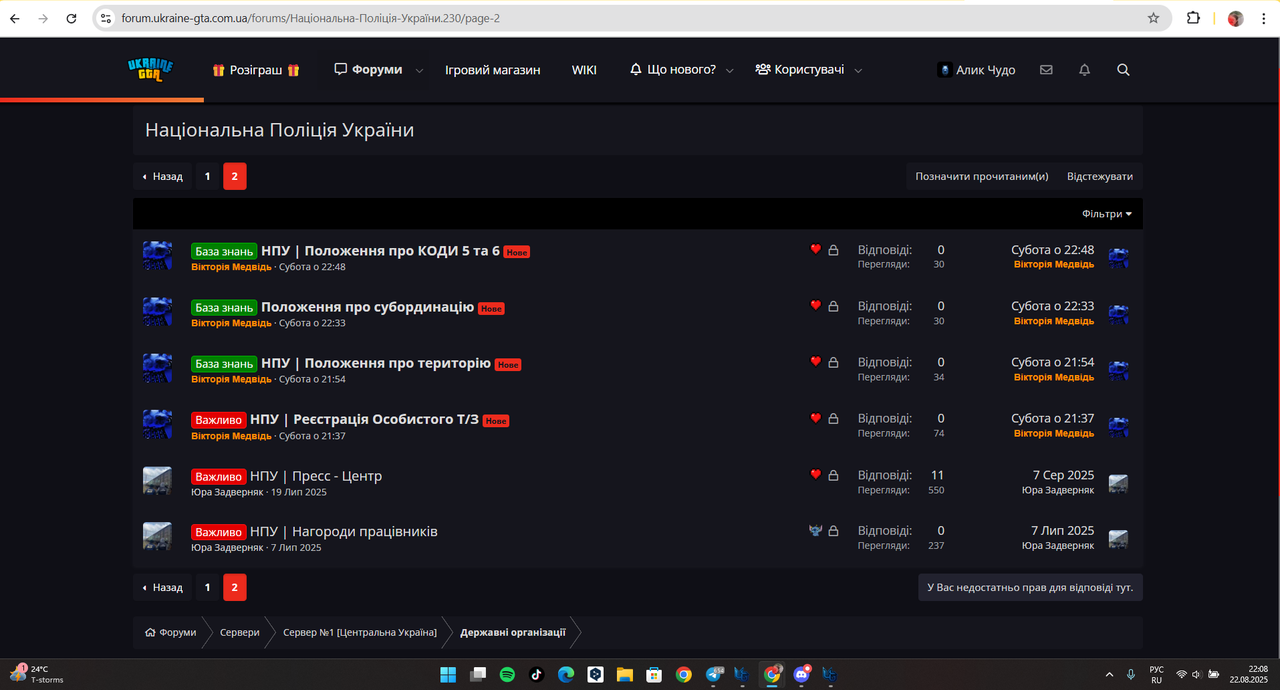Open TikTok from the taskbar
Screen dimensions: 1280x690
tap(536, 674)
